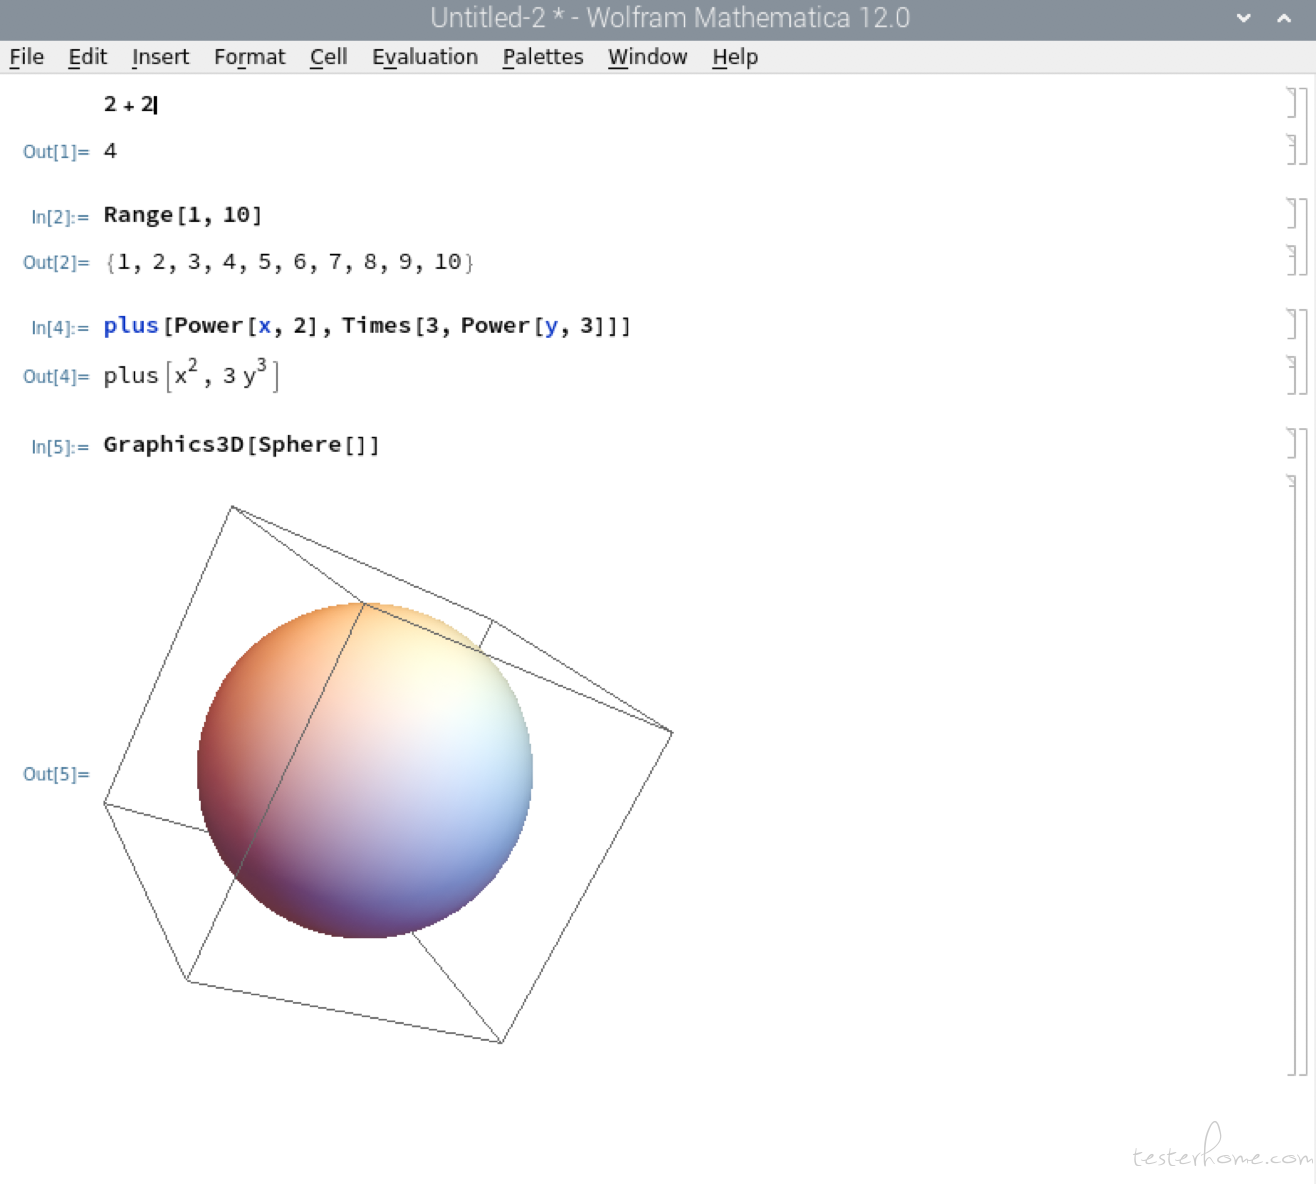Select the Out[1] cell bracket
The image size is (1316, 1184).
1292,150
